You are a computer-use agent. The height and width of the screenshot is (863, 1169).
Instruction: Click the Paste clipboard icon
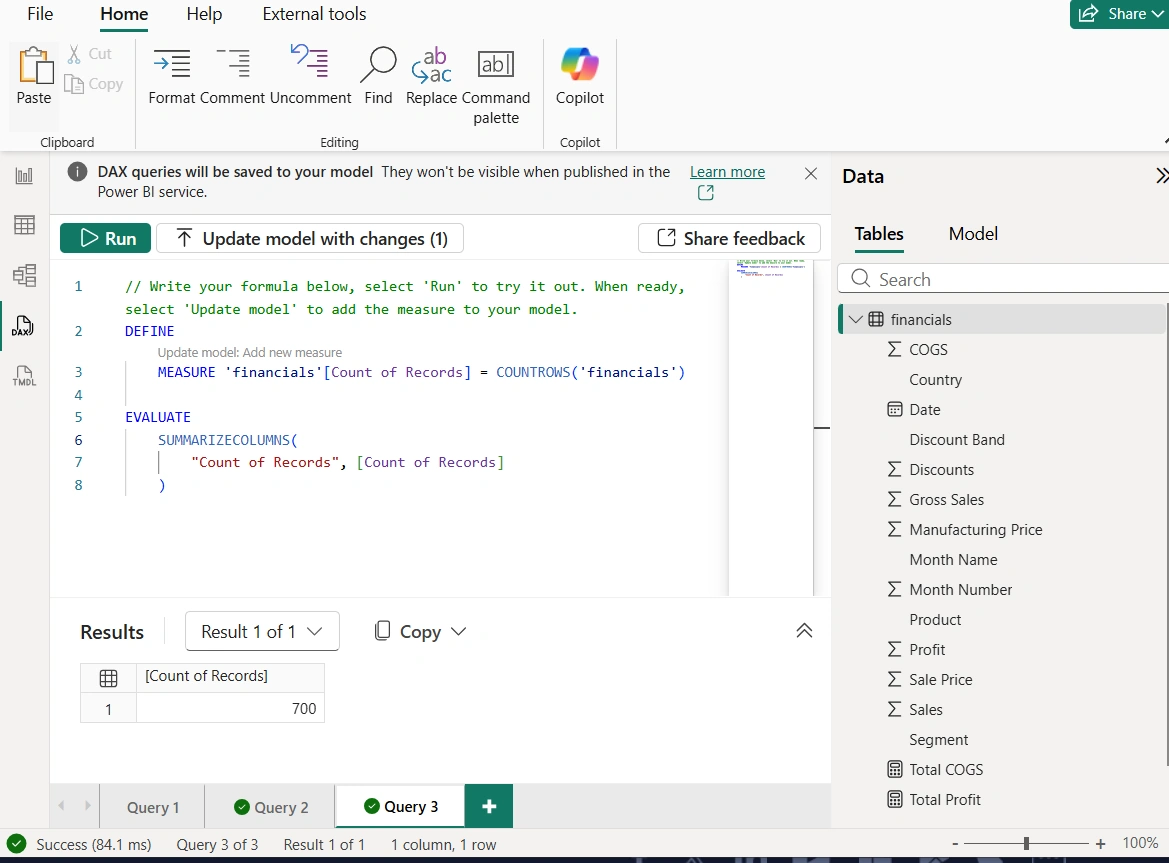tap(34, 66)
